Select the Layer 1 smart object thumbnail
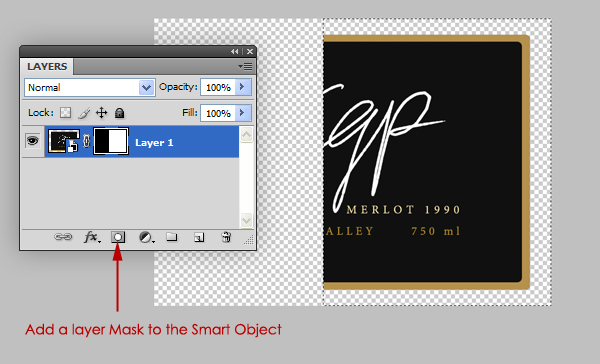Viewport: 600px width, 364px height. 64,141
